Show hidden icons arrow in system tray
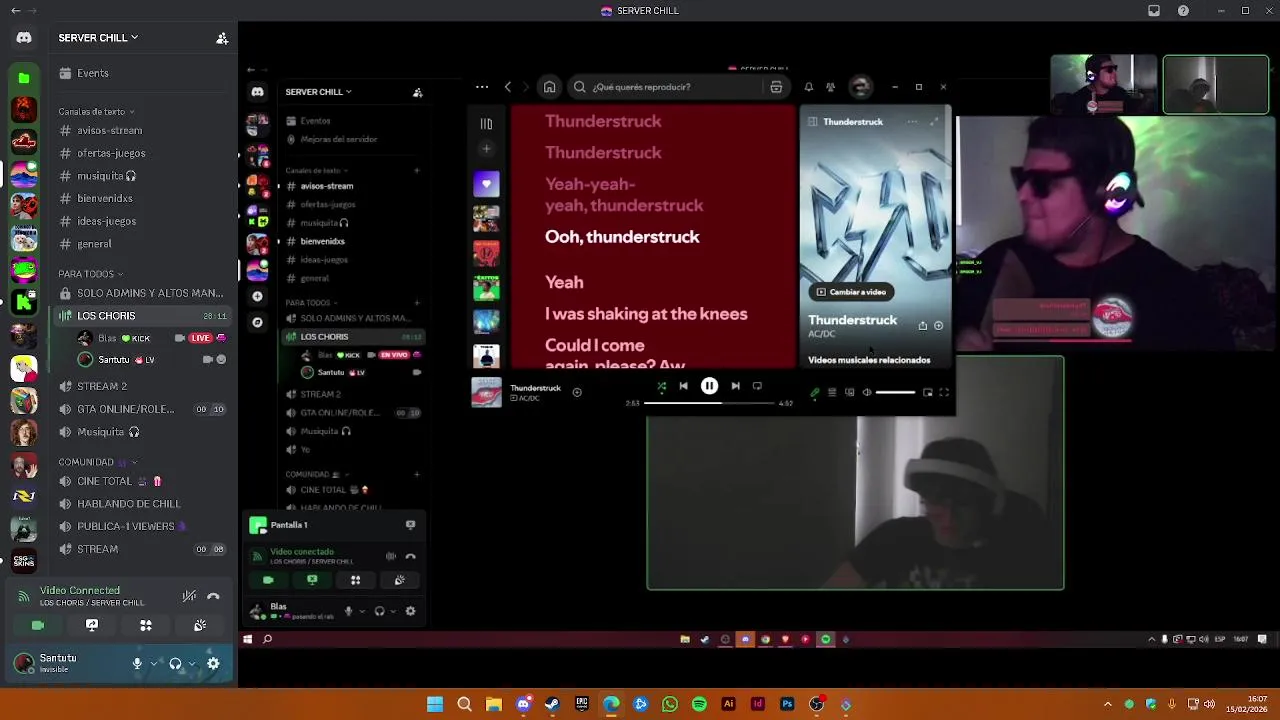 (1107, 705)
